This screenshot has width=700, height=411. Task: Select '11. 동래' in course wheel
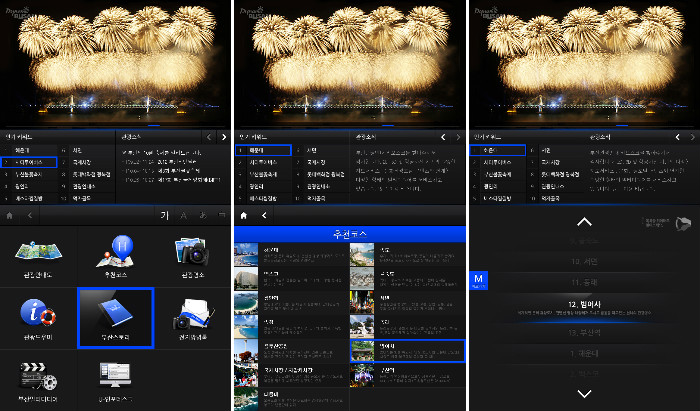tap(584, 282)
